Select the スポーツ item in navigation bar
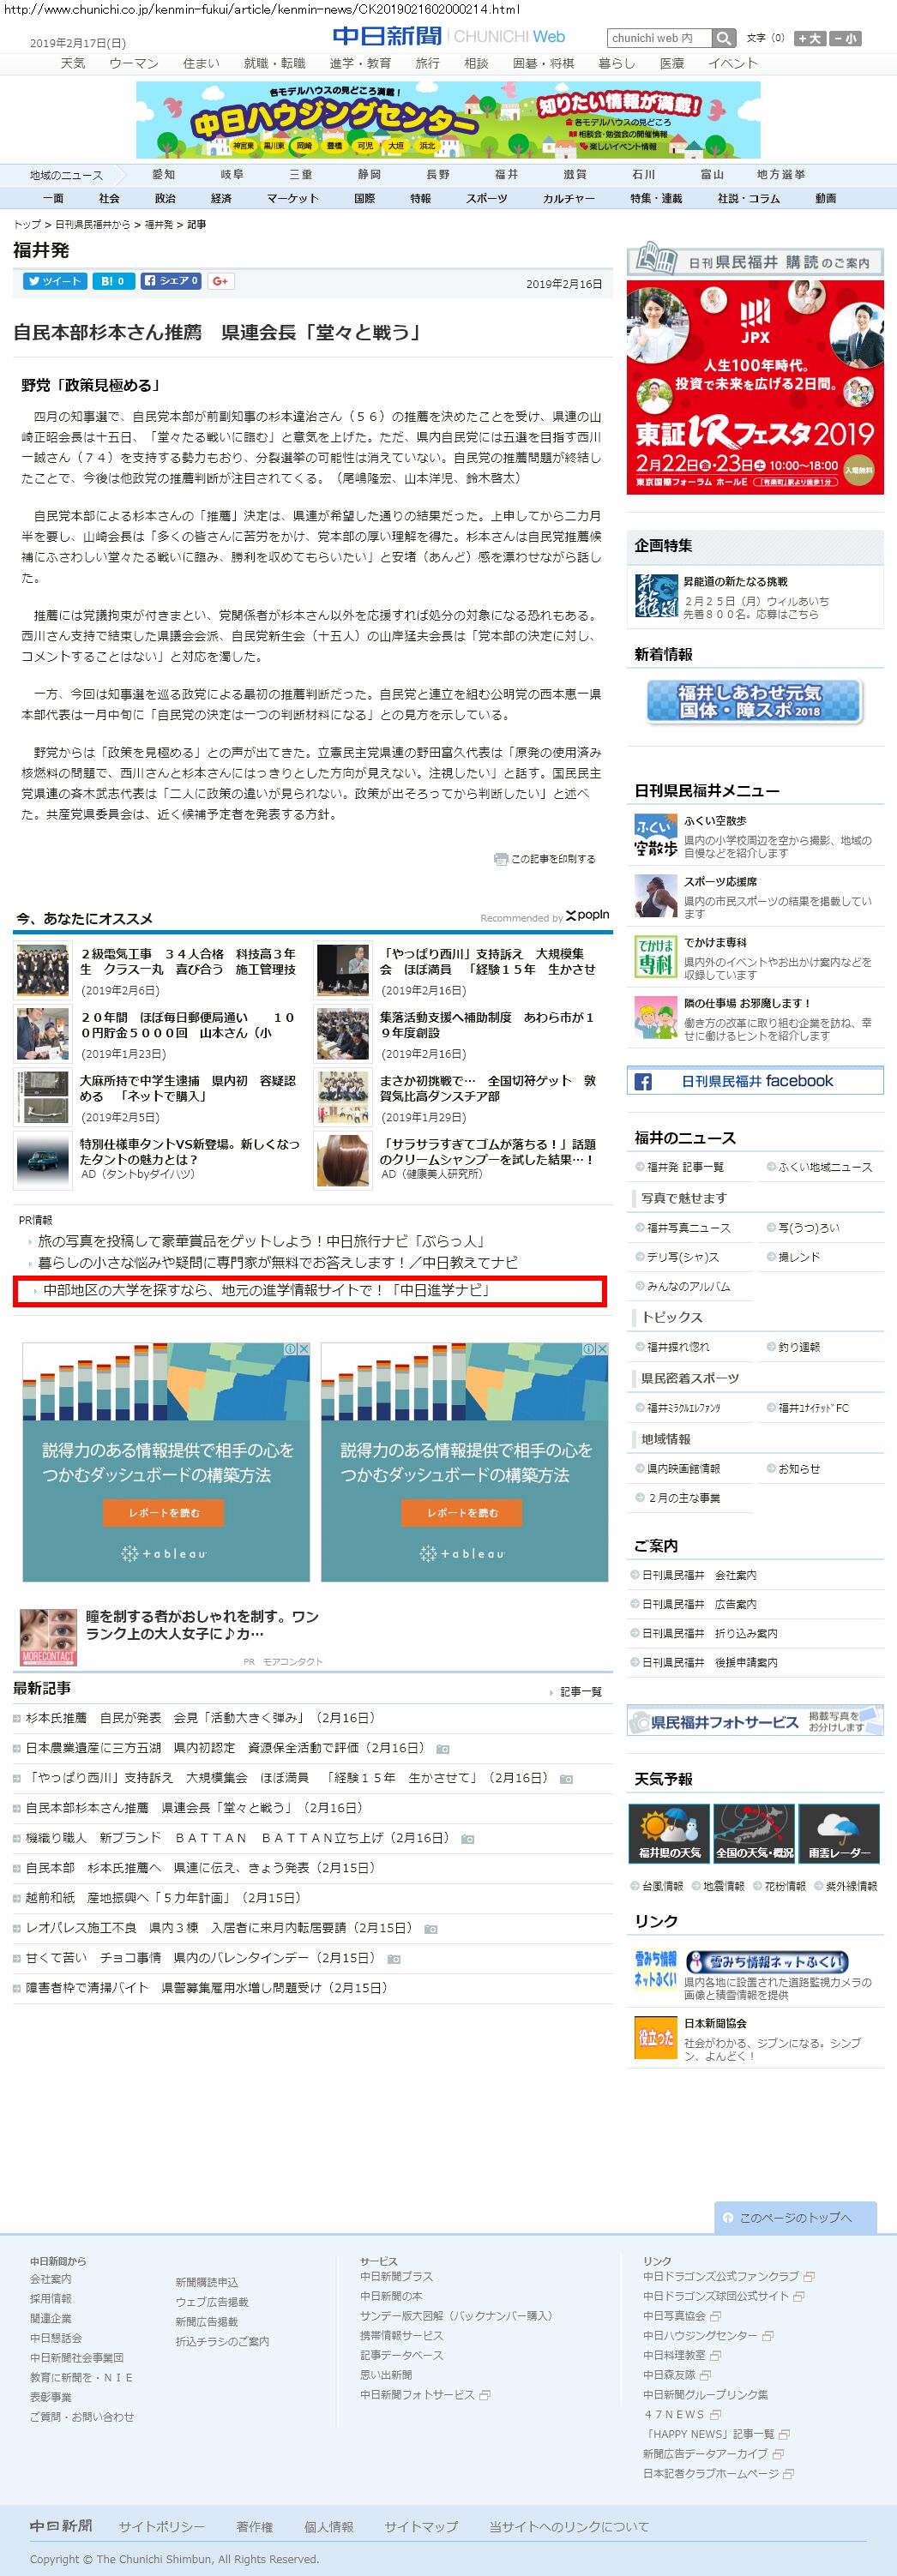The height and width of the screenshot is (2576, 897). (x=486, y=198)
